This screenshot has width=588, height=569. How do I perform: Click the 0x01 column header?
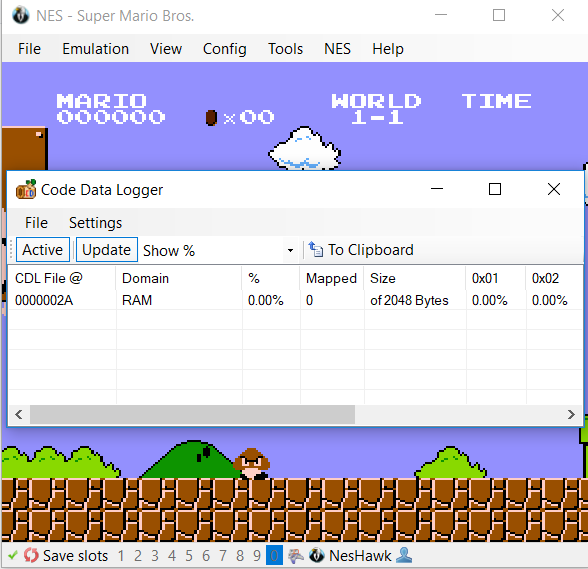point(496,278)
